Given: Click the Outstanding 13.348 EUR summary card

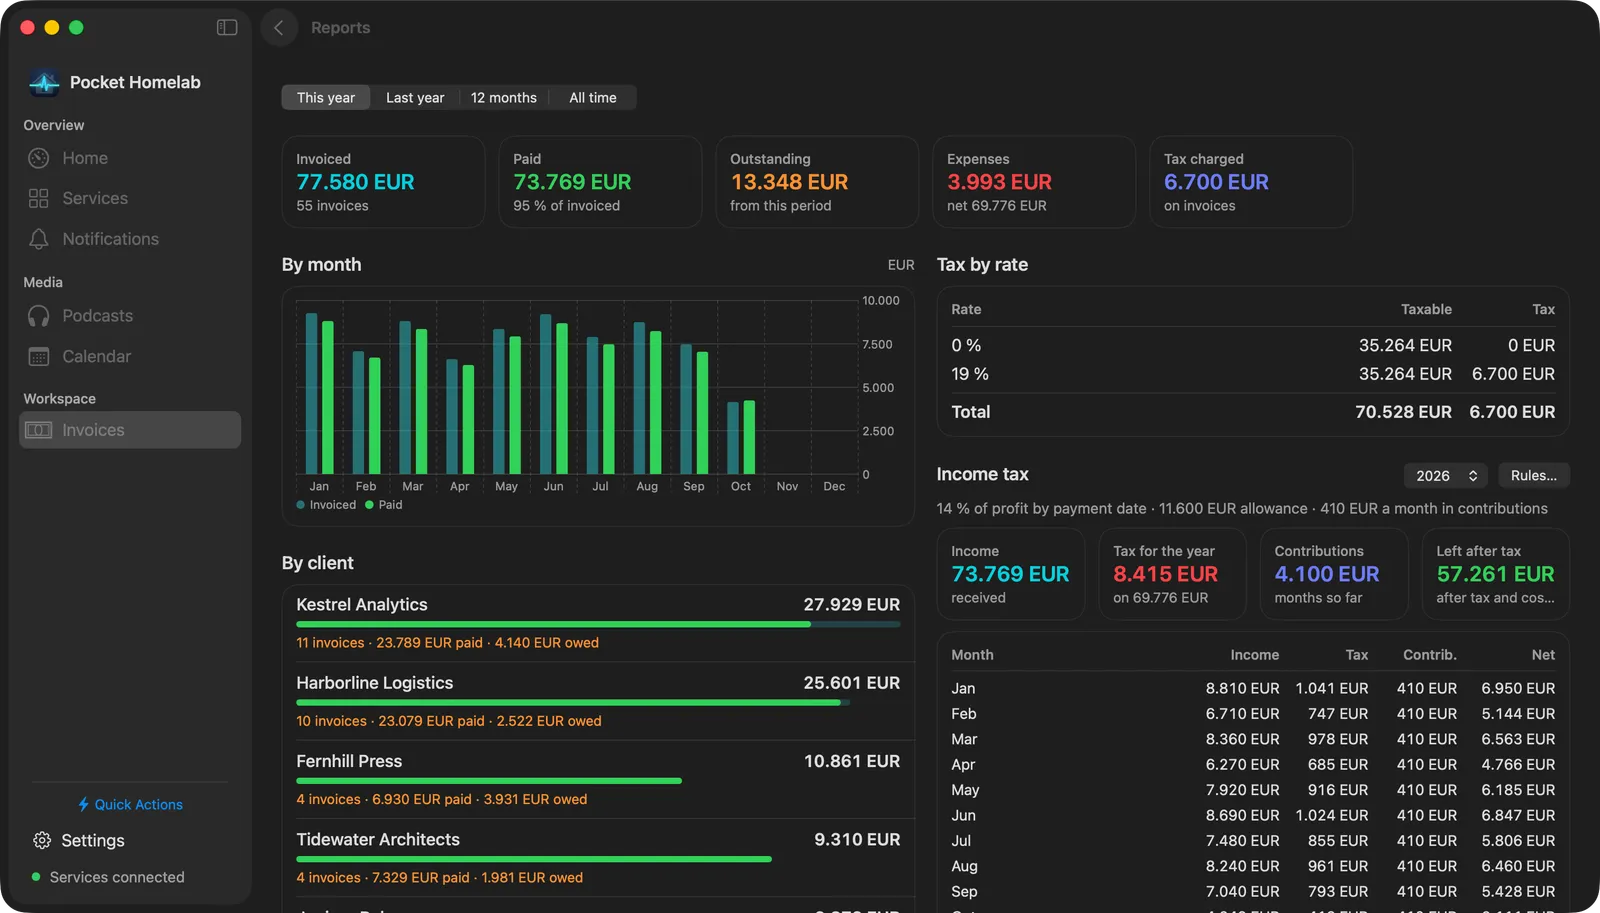Looking at the screenshot, I should (817, 182).
